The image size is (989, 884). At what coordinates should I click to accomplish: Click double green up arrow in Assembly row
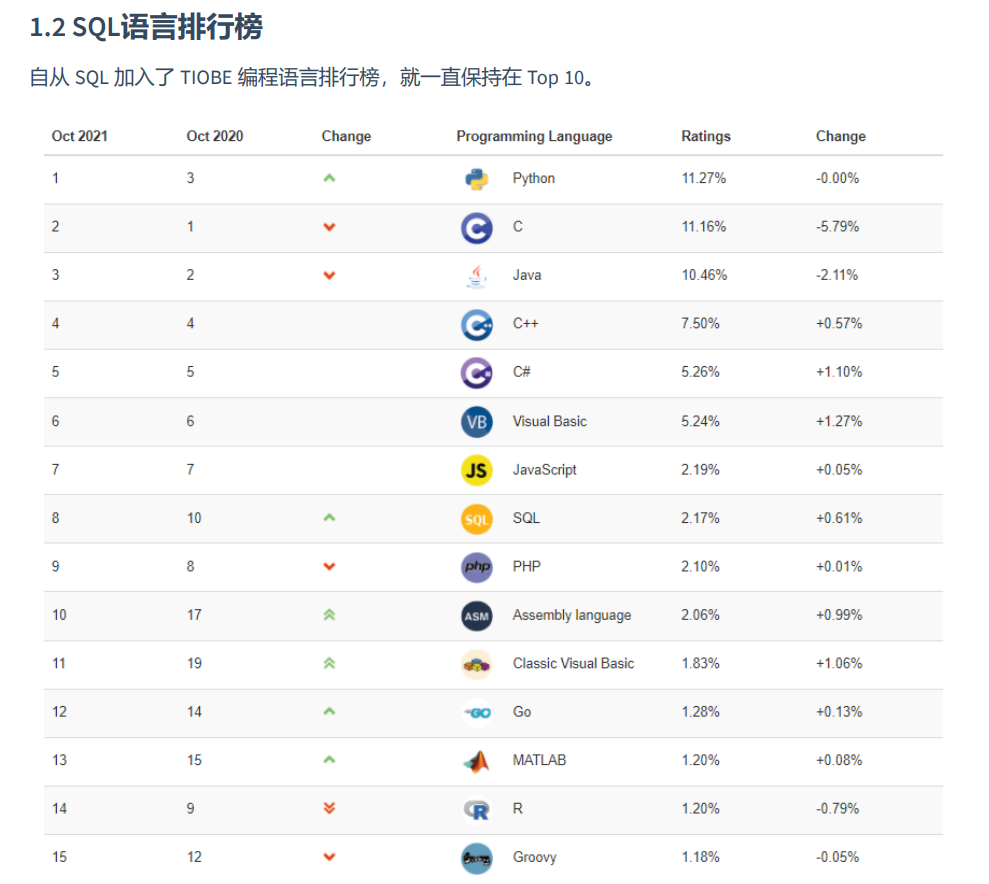[x=329, y=615]
